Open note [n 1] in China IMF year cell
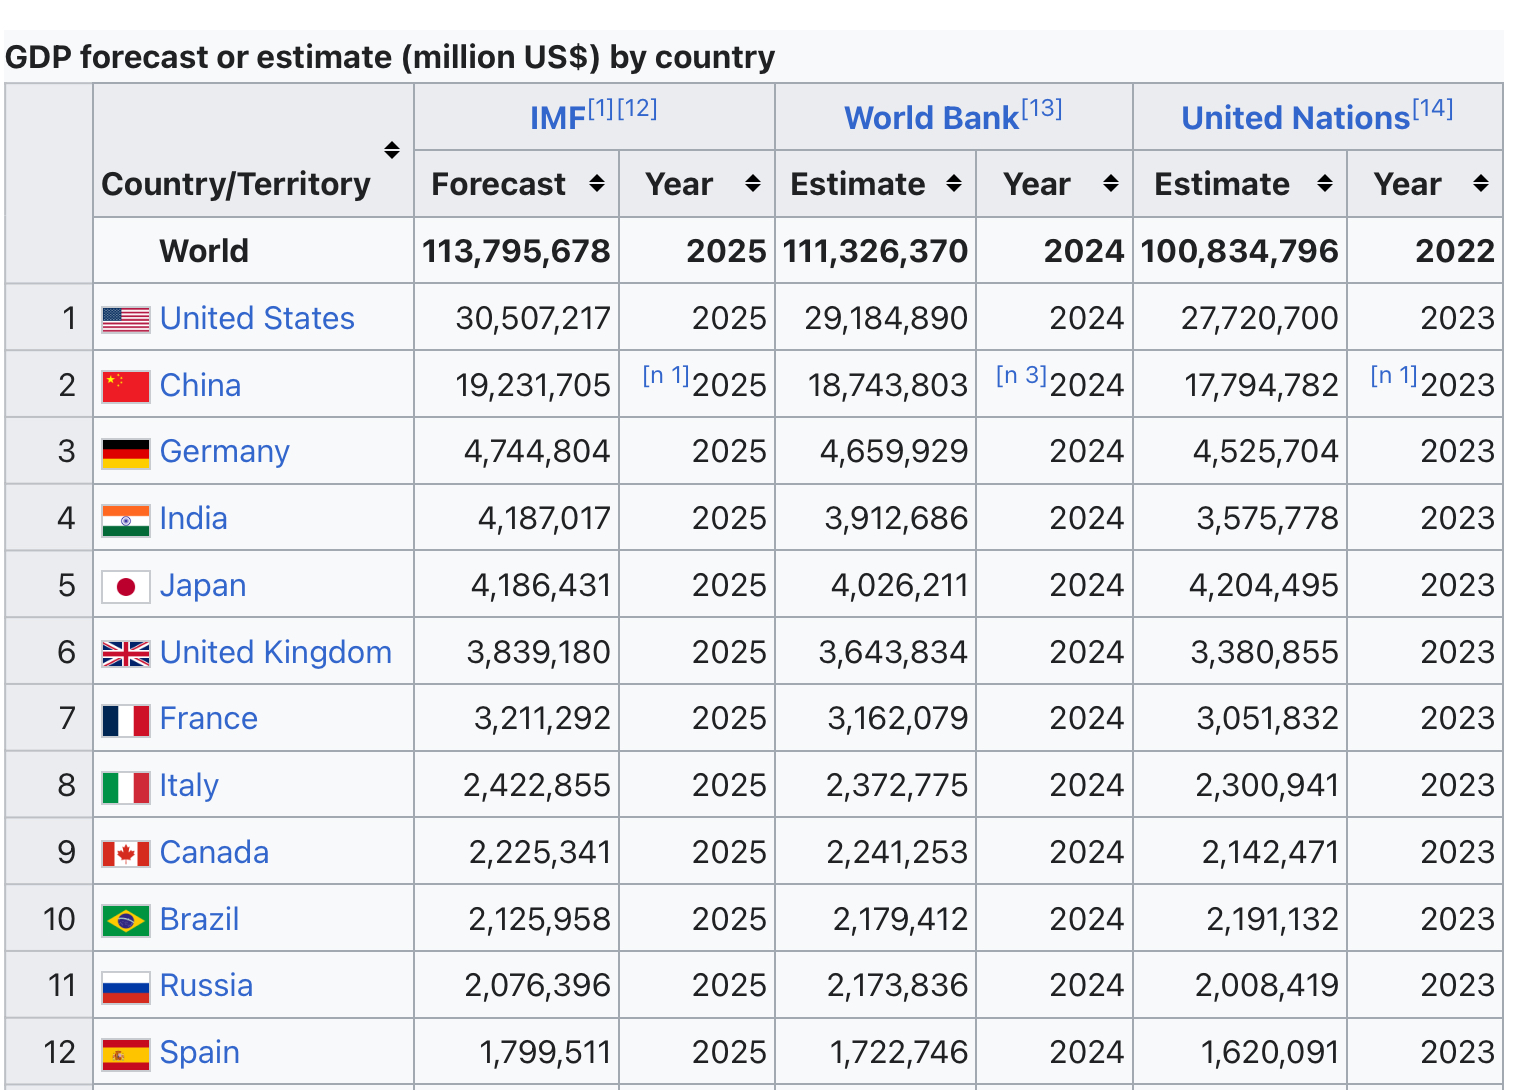Image resolution: width=1537 pixels, height=1090 pixels. click(666, 376)
